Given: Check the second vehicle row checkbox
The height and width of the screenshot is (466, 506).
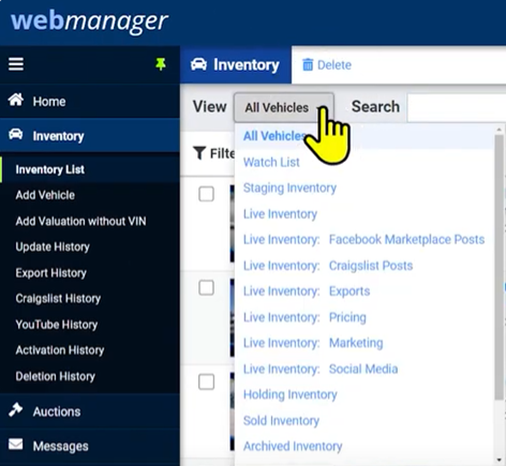Looking at the screenshot, I should tap(206, 288).
